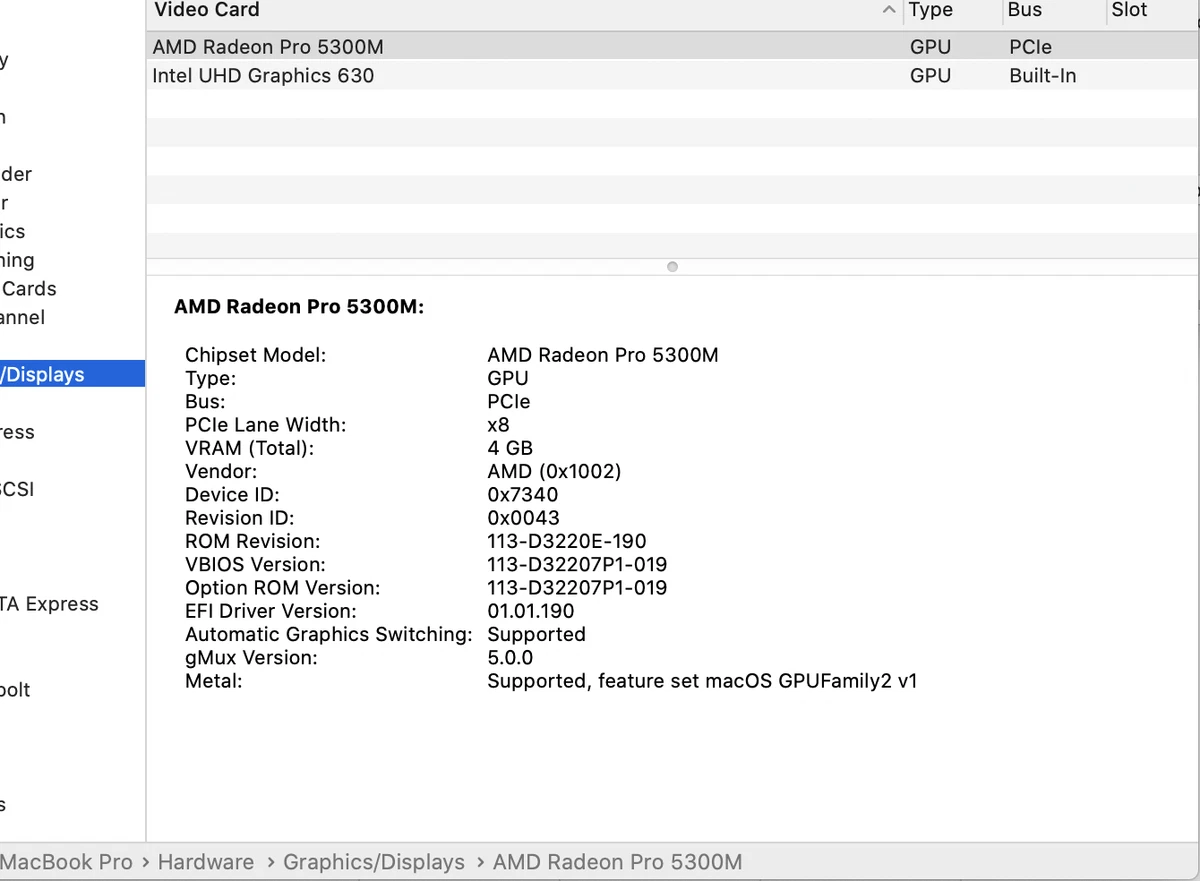Image resolution: width=1200 pixels, height=881 pixels.
Task: Select Graphics/Displays in the sidebar
Action: point(72,375)
